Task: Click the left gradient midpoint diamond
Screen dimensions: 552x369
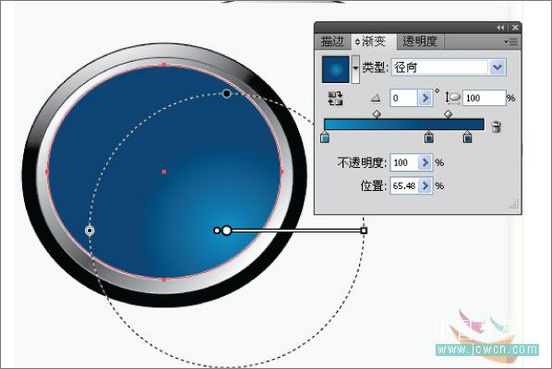Action: (x=377, y=114)
